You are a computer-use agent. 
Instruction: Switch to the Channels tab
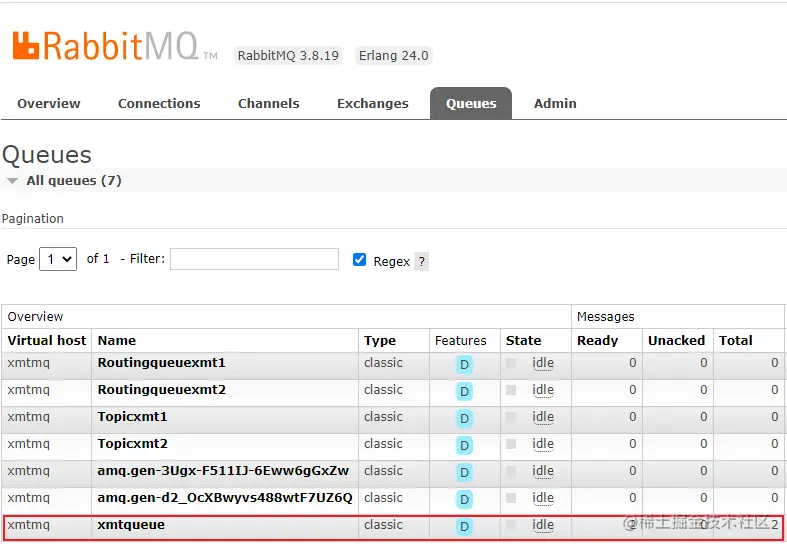(x=269, y=103)
